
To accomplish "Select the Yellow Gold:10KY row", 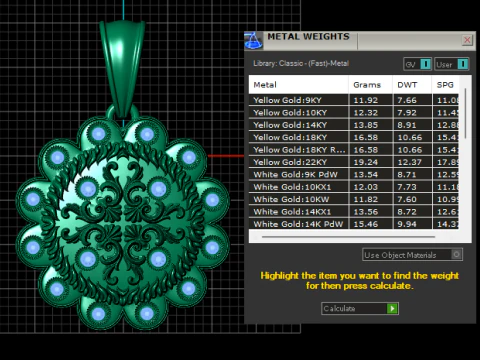I will 354,113.
